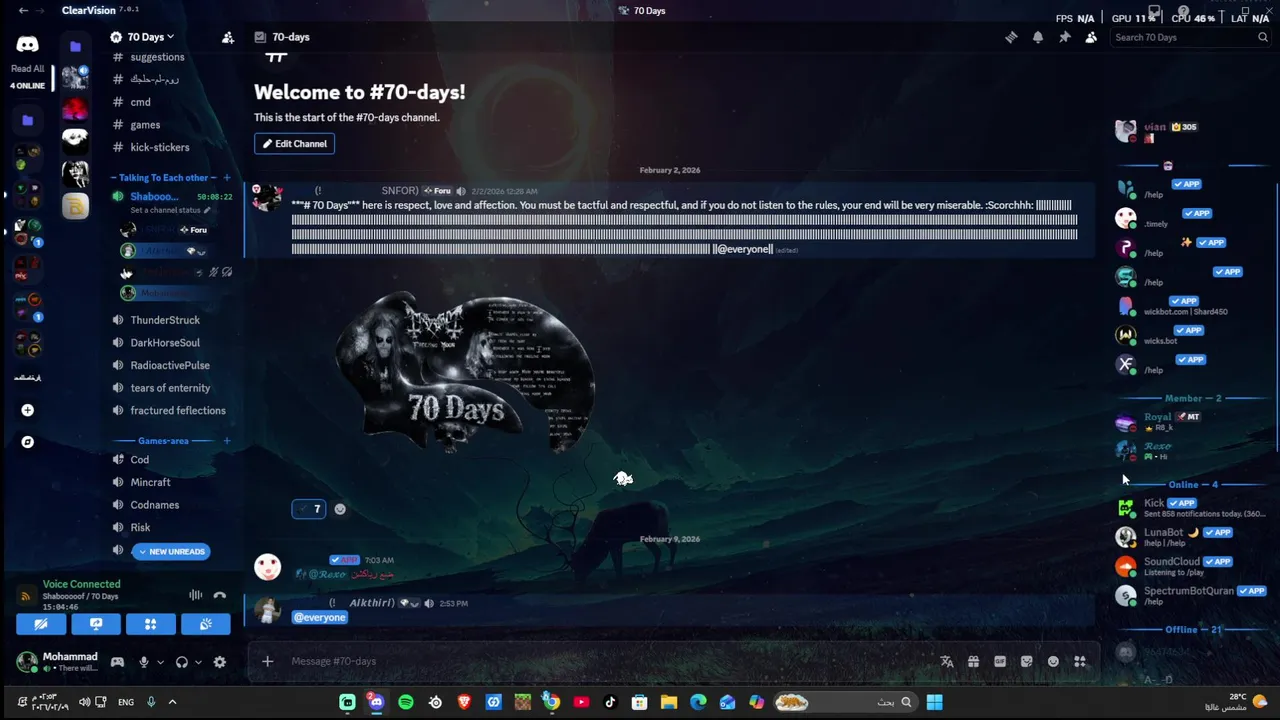This screenshot has width=1280, height=720.
Task: Open Spotify from taskbar
Action: pyautogui.click(x=406, y=702)
